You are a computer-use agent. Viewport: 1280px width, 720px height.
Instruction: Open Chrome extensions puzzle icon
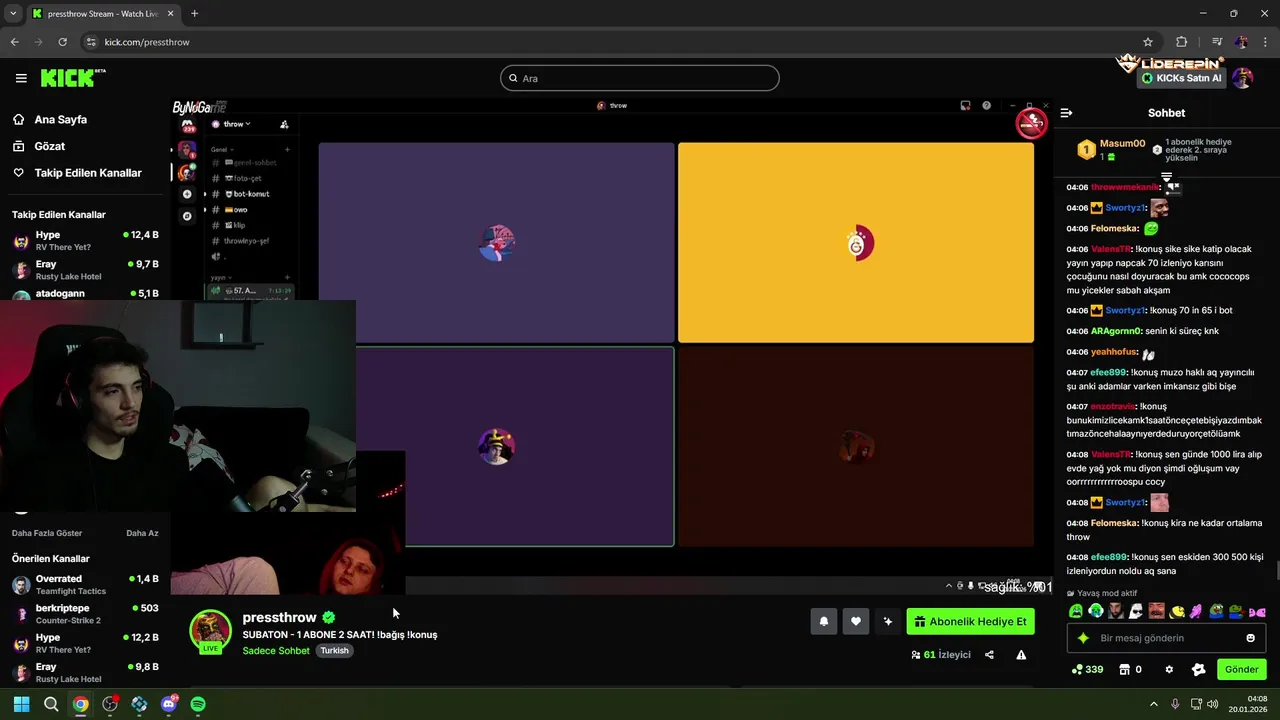pyautogui.click(x=1182, y=42)
